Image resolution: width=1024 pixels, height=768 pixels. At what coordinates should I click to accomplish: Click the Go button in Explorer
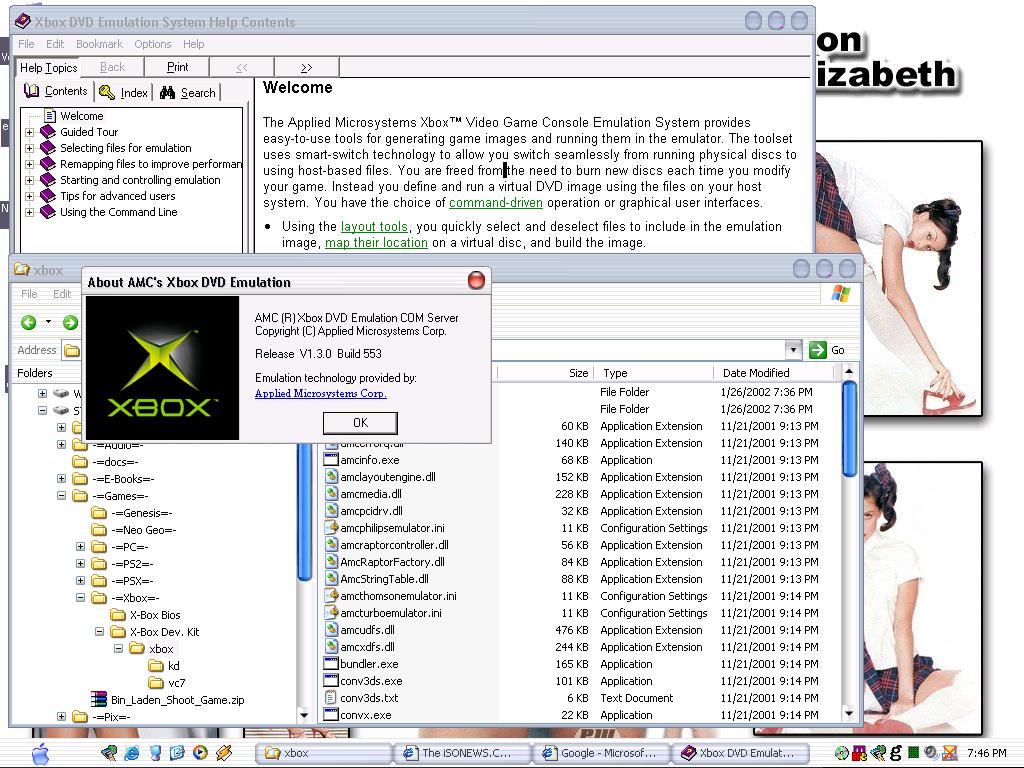point(827,350)
